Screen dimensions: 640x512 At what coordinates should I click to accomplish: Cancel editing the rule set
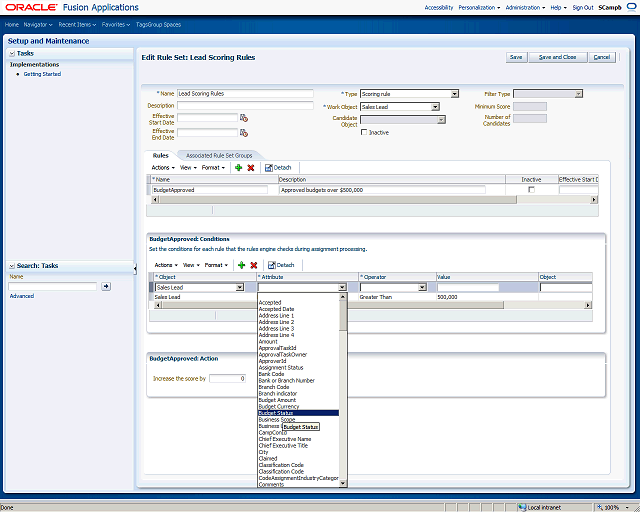click(602, 57)
